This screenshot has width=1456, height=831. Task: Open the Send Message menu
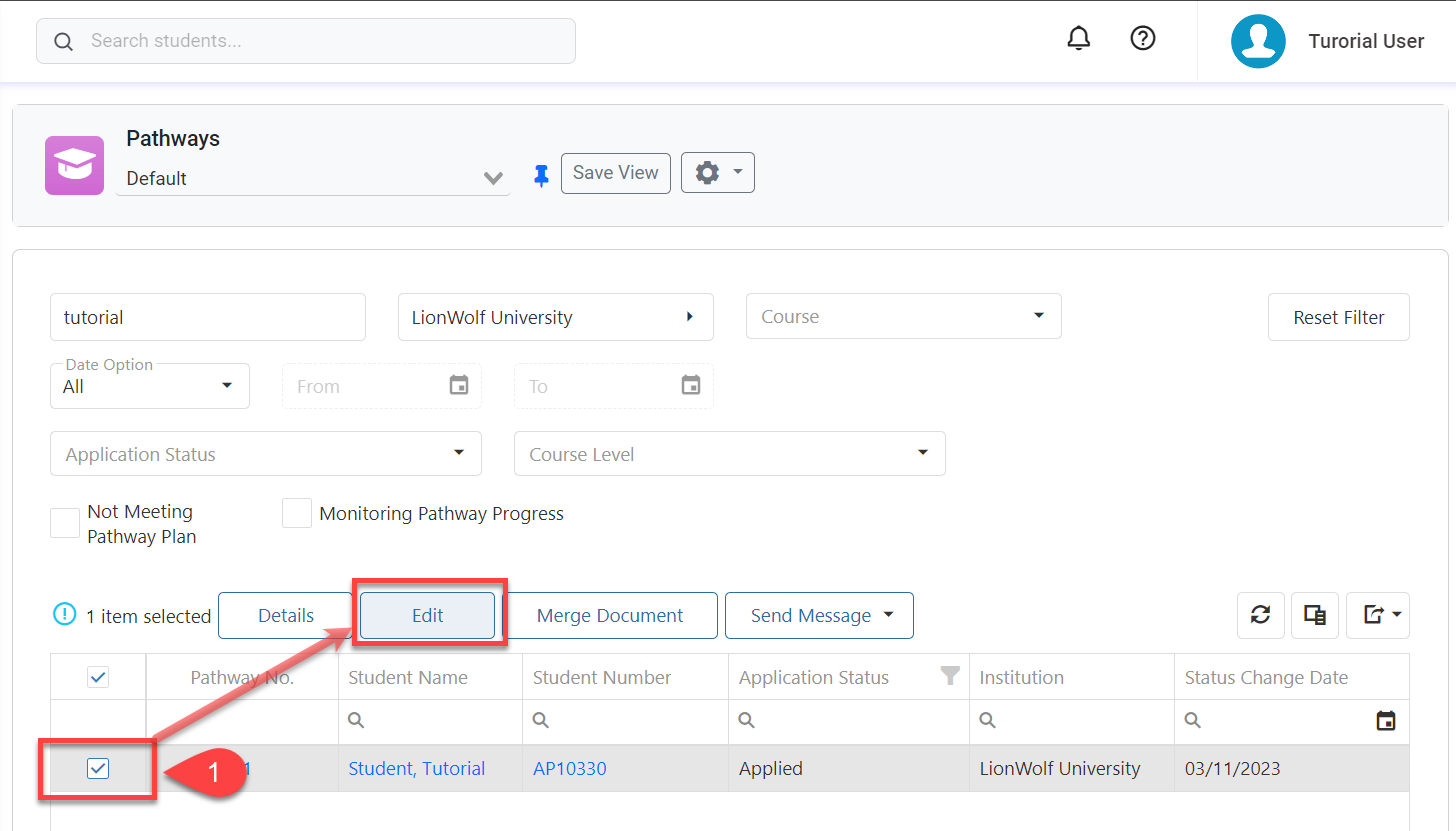[x=819, y=616]
